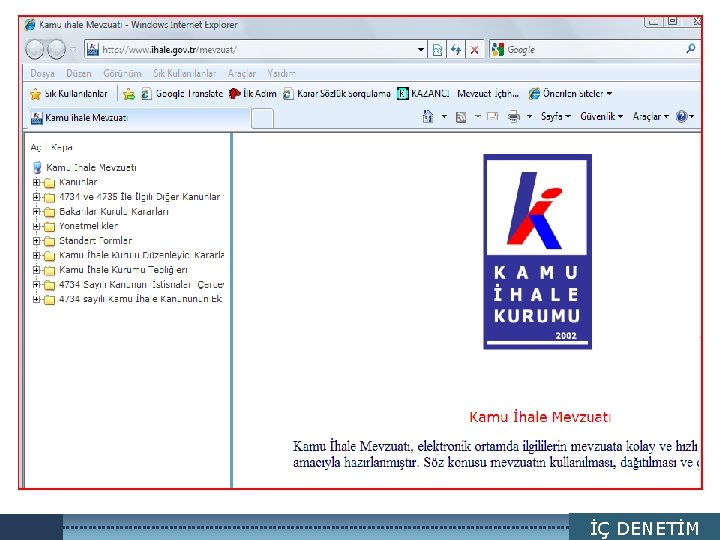Expand the Bakanlar Kurulu Kararları folder
Screen dimensions: 720x540
click(36, 212)
